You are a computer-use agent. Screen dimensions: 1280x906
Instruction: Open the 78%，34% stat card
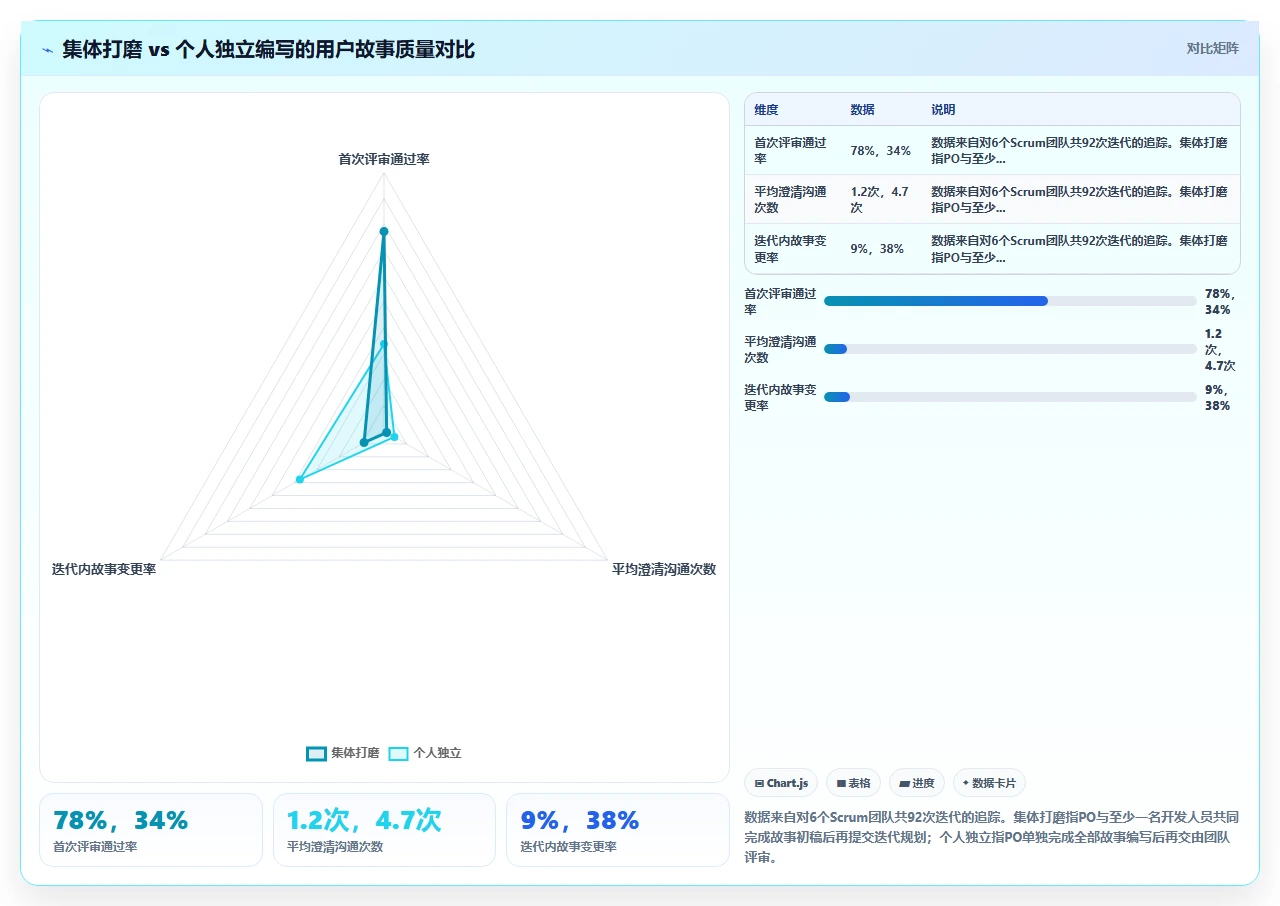(151, 830)
